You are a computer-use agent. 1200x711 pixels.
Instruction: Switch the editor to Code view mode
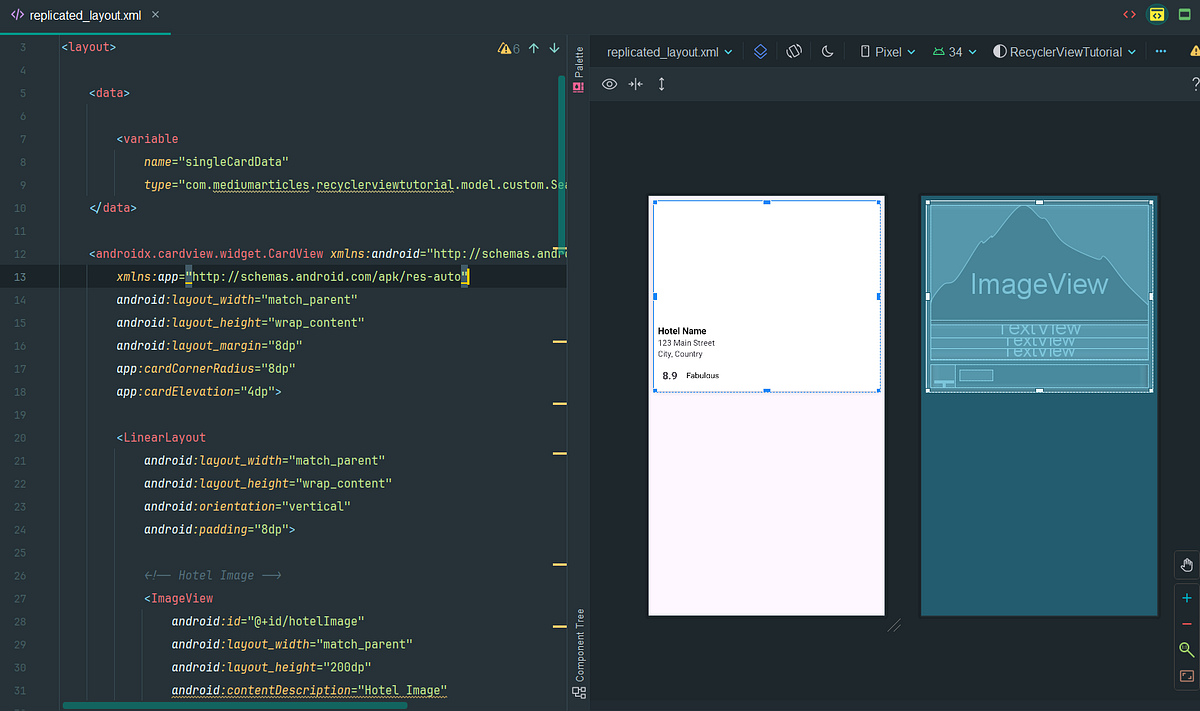[1128, 14]
